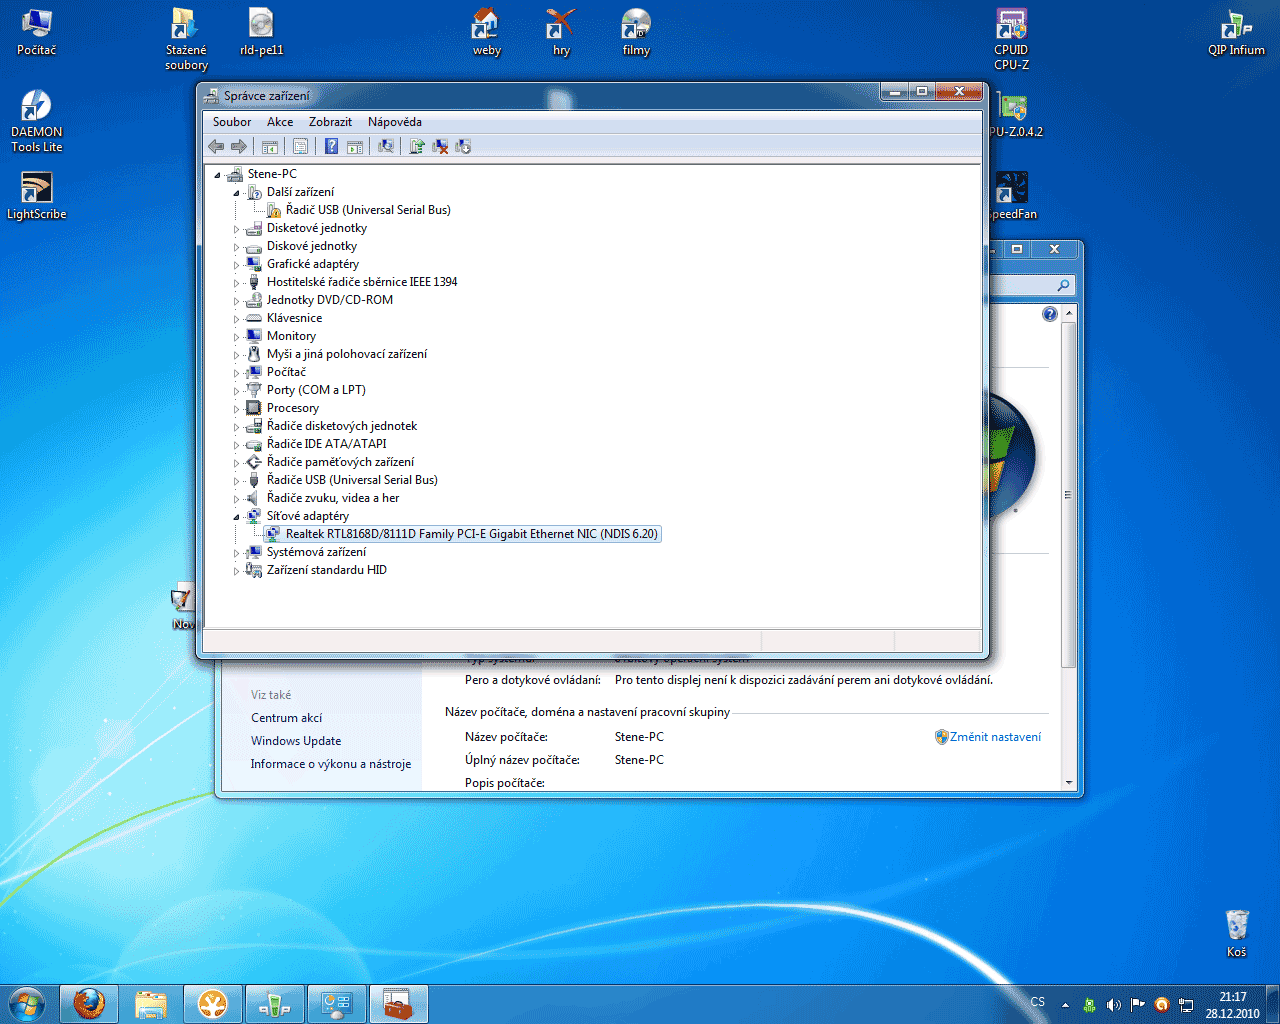Click the Uninstall device toolbar icon
The image size is (1280, 1024).
pyautogui.click(x=440, y=147)
